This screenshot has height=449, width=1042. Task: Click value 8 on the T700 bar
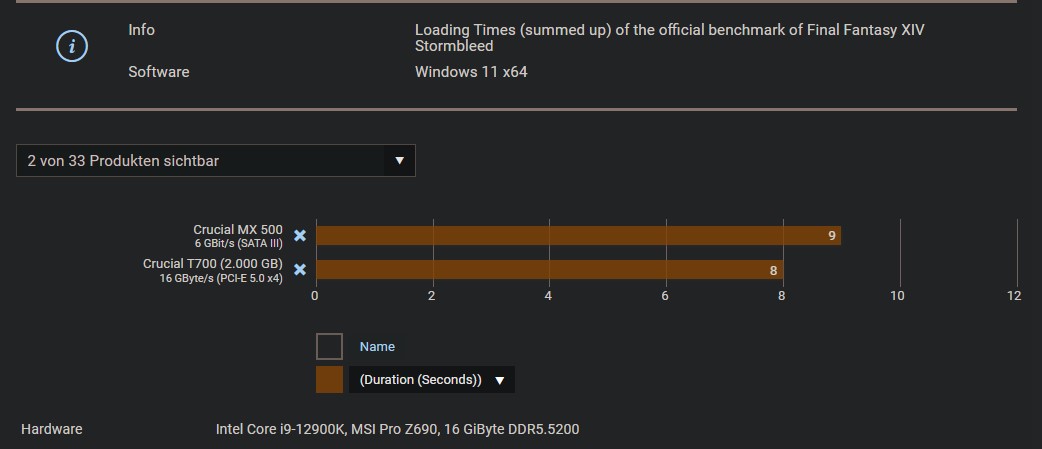coord(773,270)
